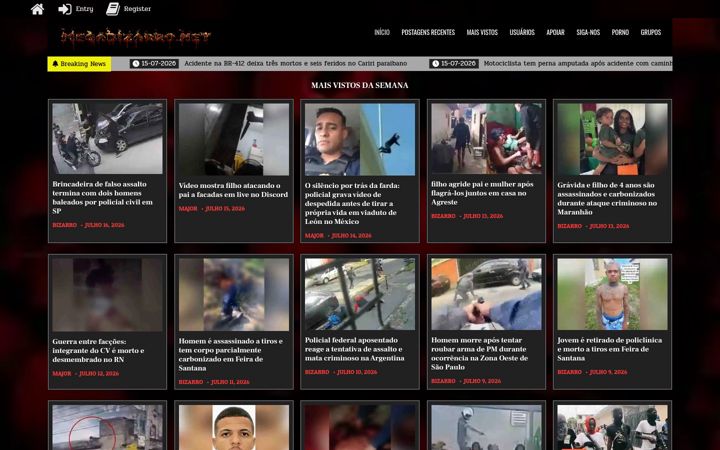Click thumbnail above 'Policial federal aposentado' card
This screenshot has width=720, height=450.
[x=360, y=294]
